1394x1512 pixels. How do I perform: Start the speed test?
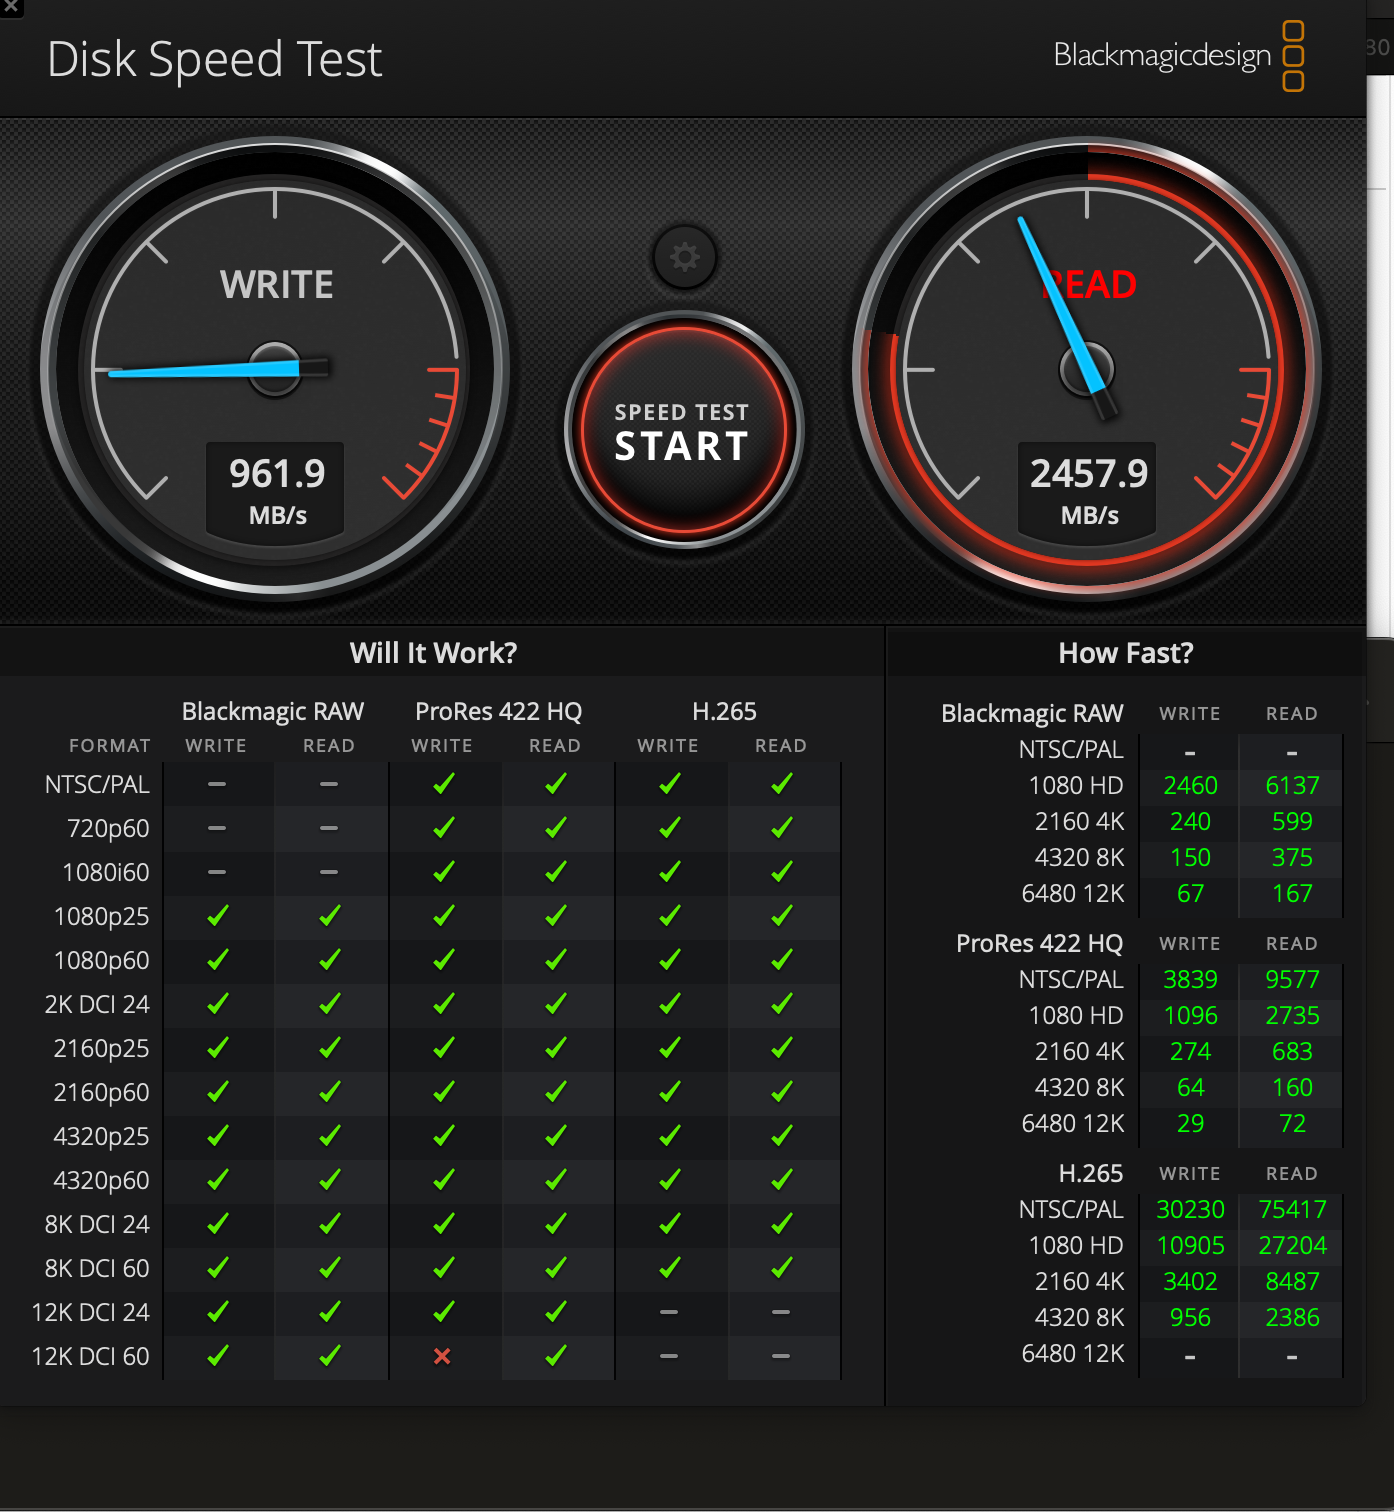click(x=684, y=430)
